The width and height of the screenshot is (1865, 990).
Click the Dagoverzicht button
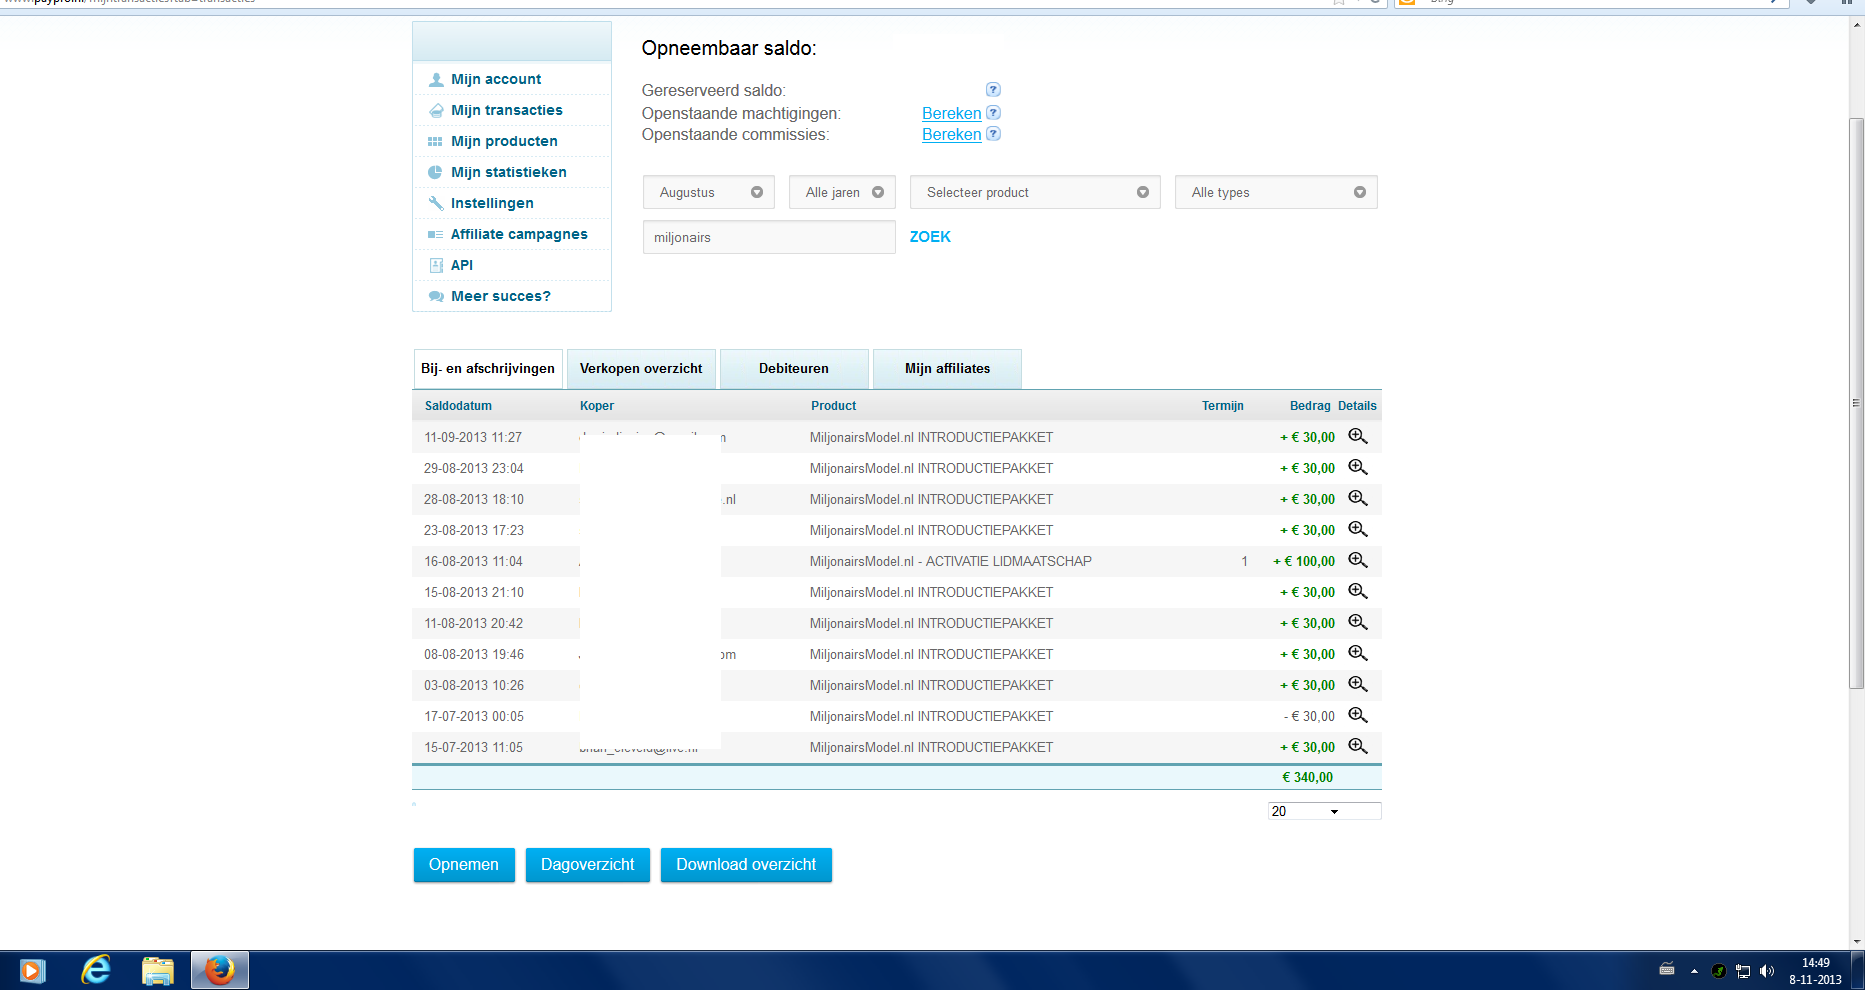[588, 865]
